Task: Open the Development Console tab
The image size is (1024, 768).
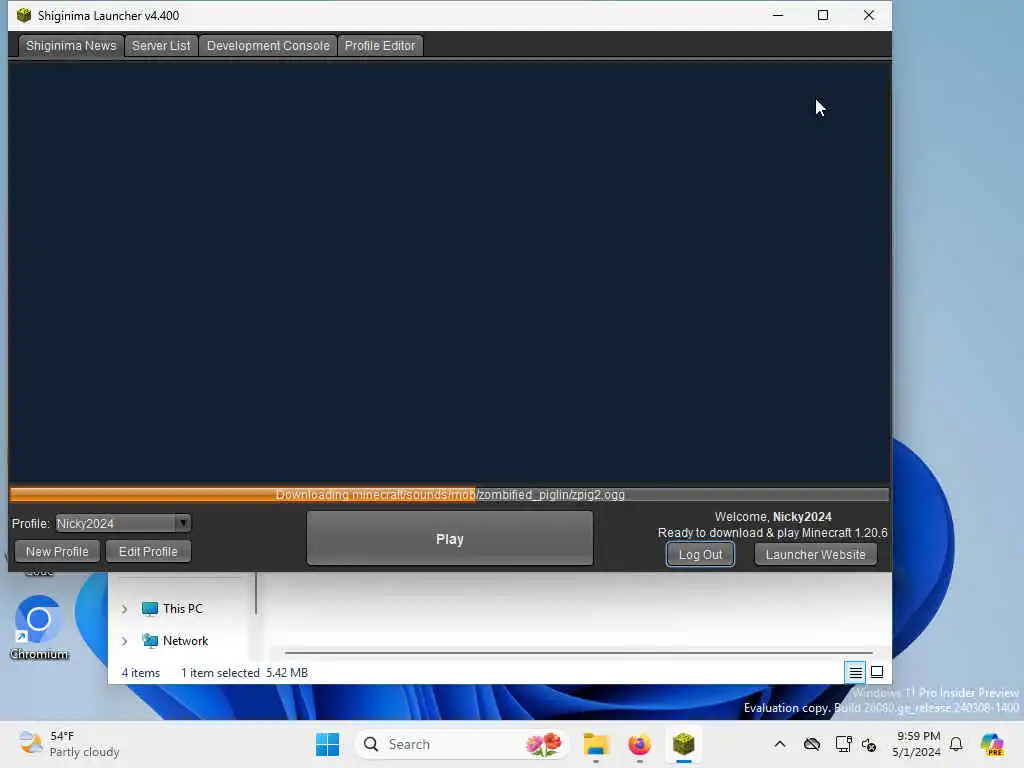Action: (268, 46)
